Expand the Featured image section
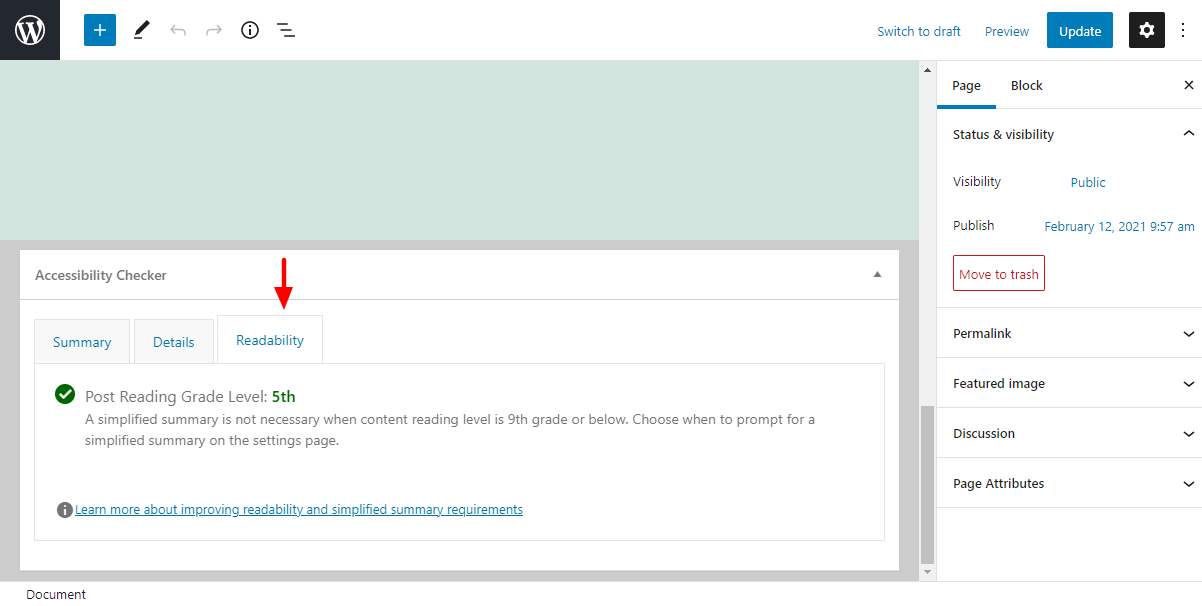1202x606 pixels. pos(1188,384)
